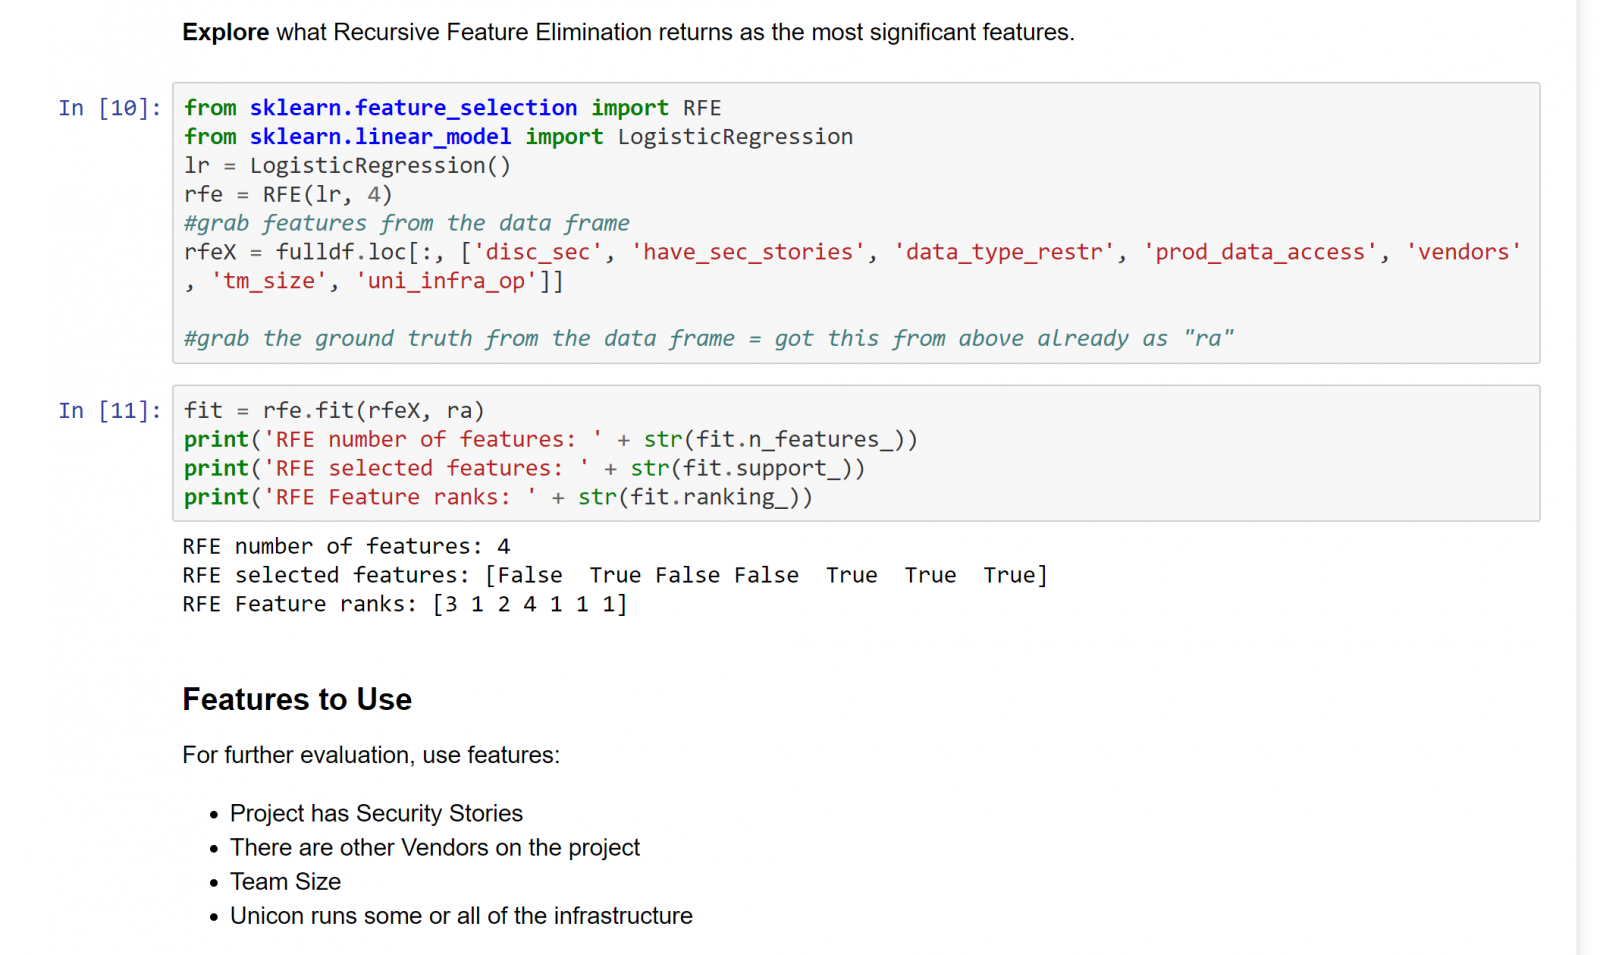Click the 'have_sec_stories' string in rfeX line
Viewport: 1600px width, 955px height.
pos(748,253)
